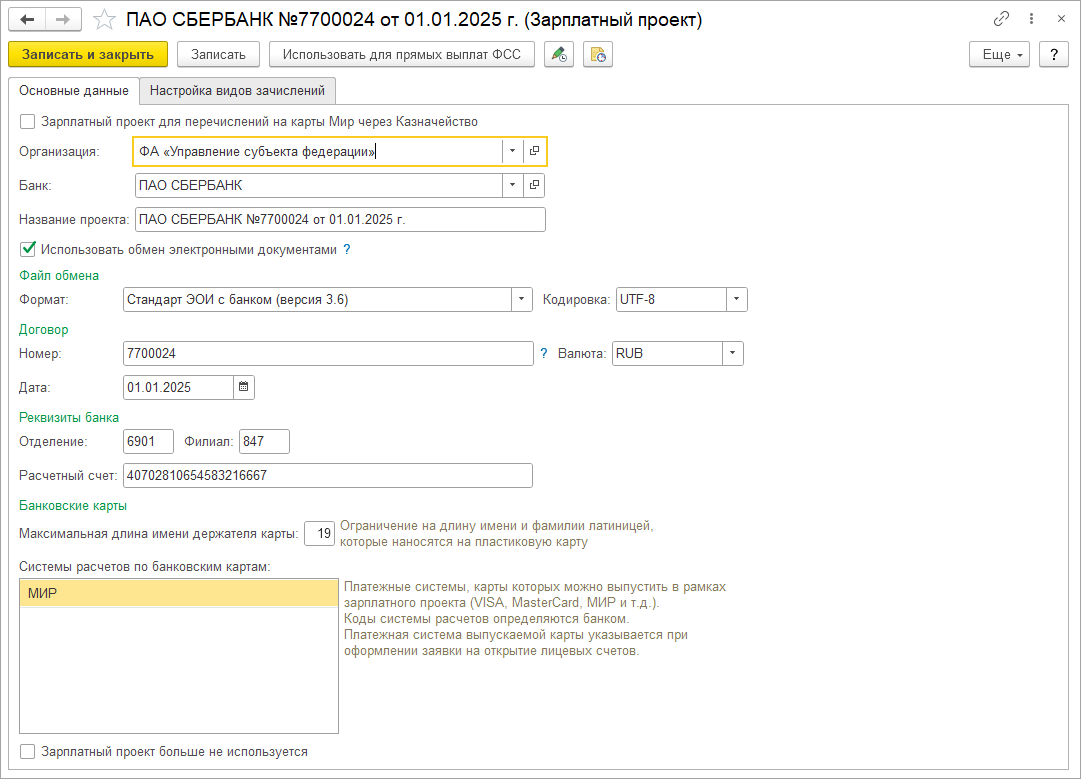This screenshot has height=779, width=1081.
Task: Expand the Валюта RUB dropdown
Action: 732,353
